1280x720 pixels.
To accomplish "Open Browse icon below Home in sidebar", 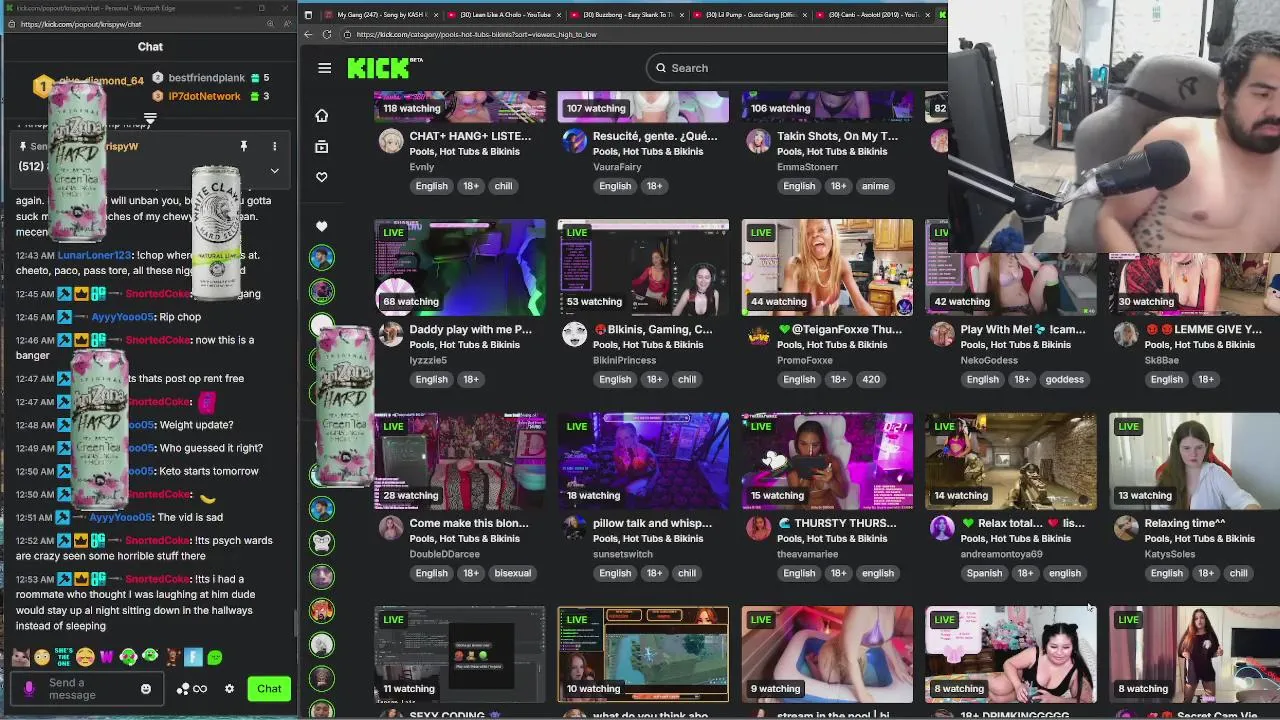I will pos(321,146).
